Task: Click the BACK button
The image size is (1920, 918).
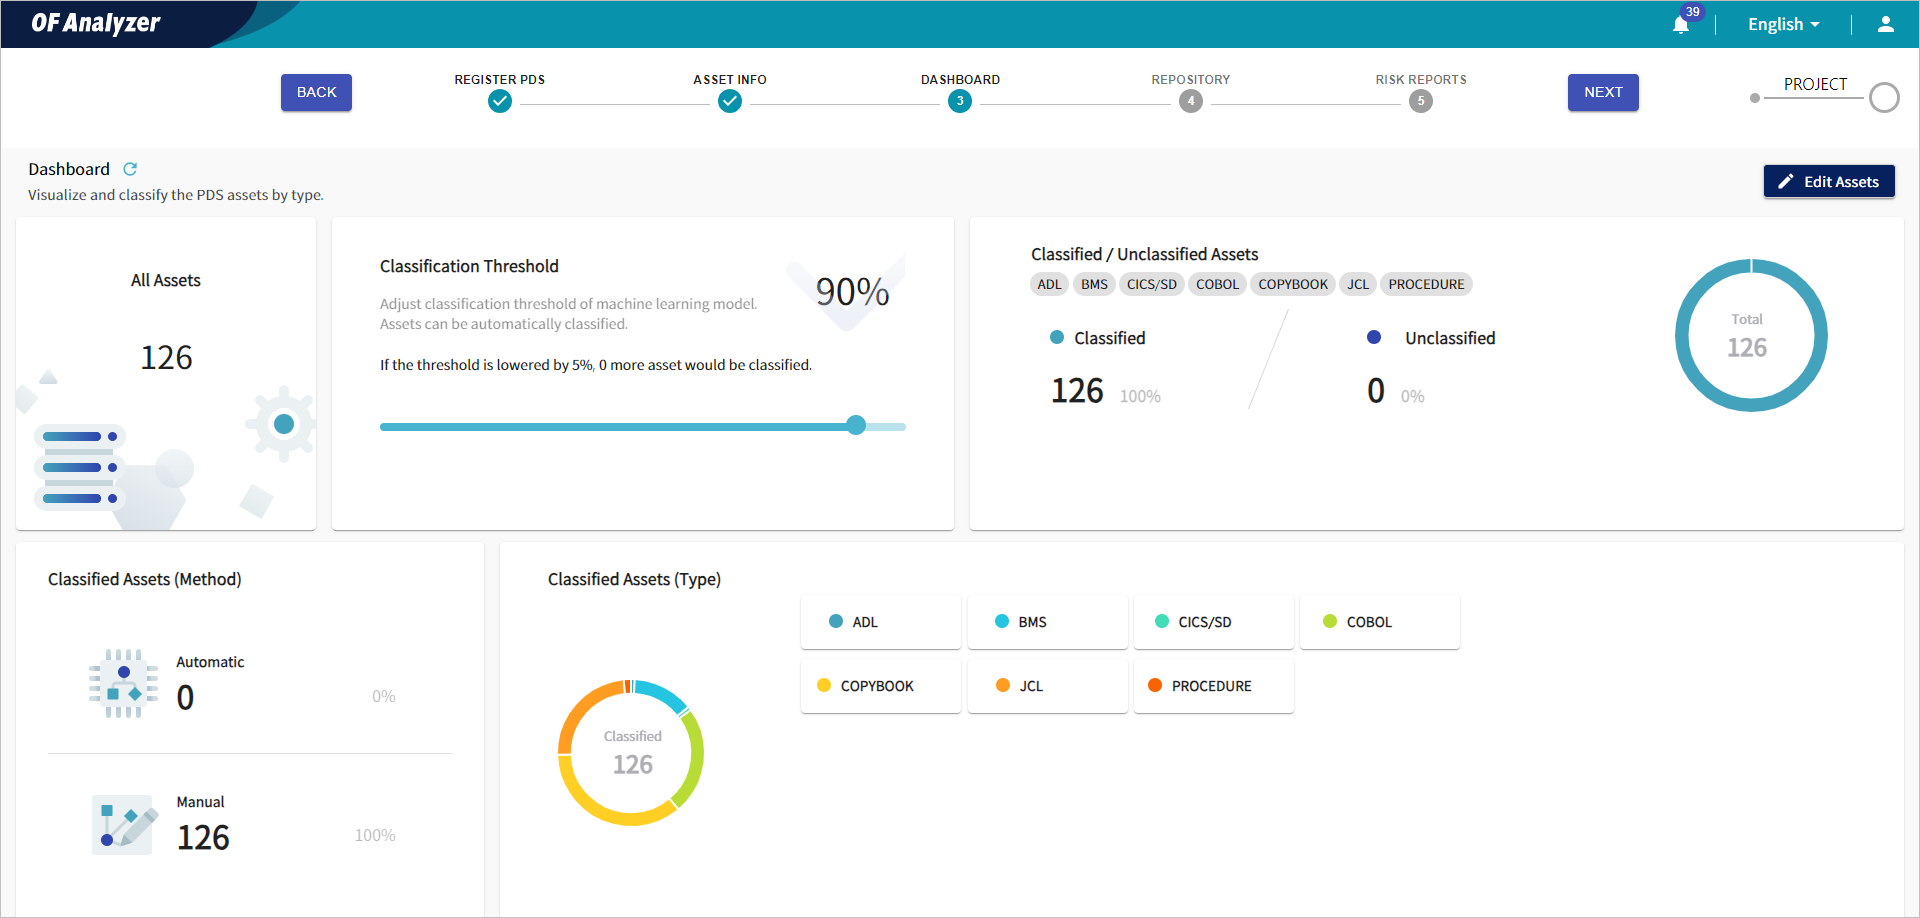Action: point(316,92)
